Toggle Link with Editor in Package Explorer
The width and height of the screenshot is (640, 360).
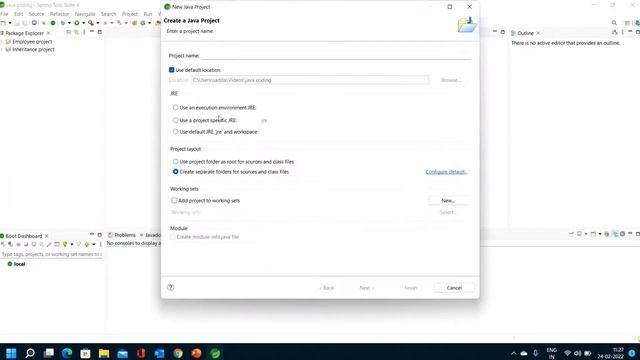point(76,32)
